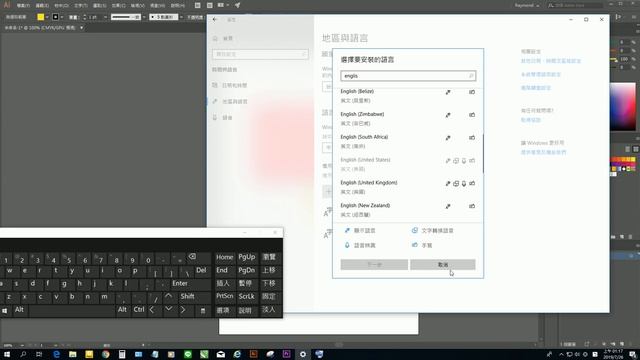Select English (United States) from the list
Image resolution: width=640 pixels, height=360 pixels.
point(408,164)
